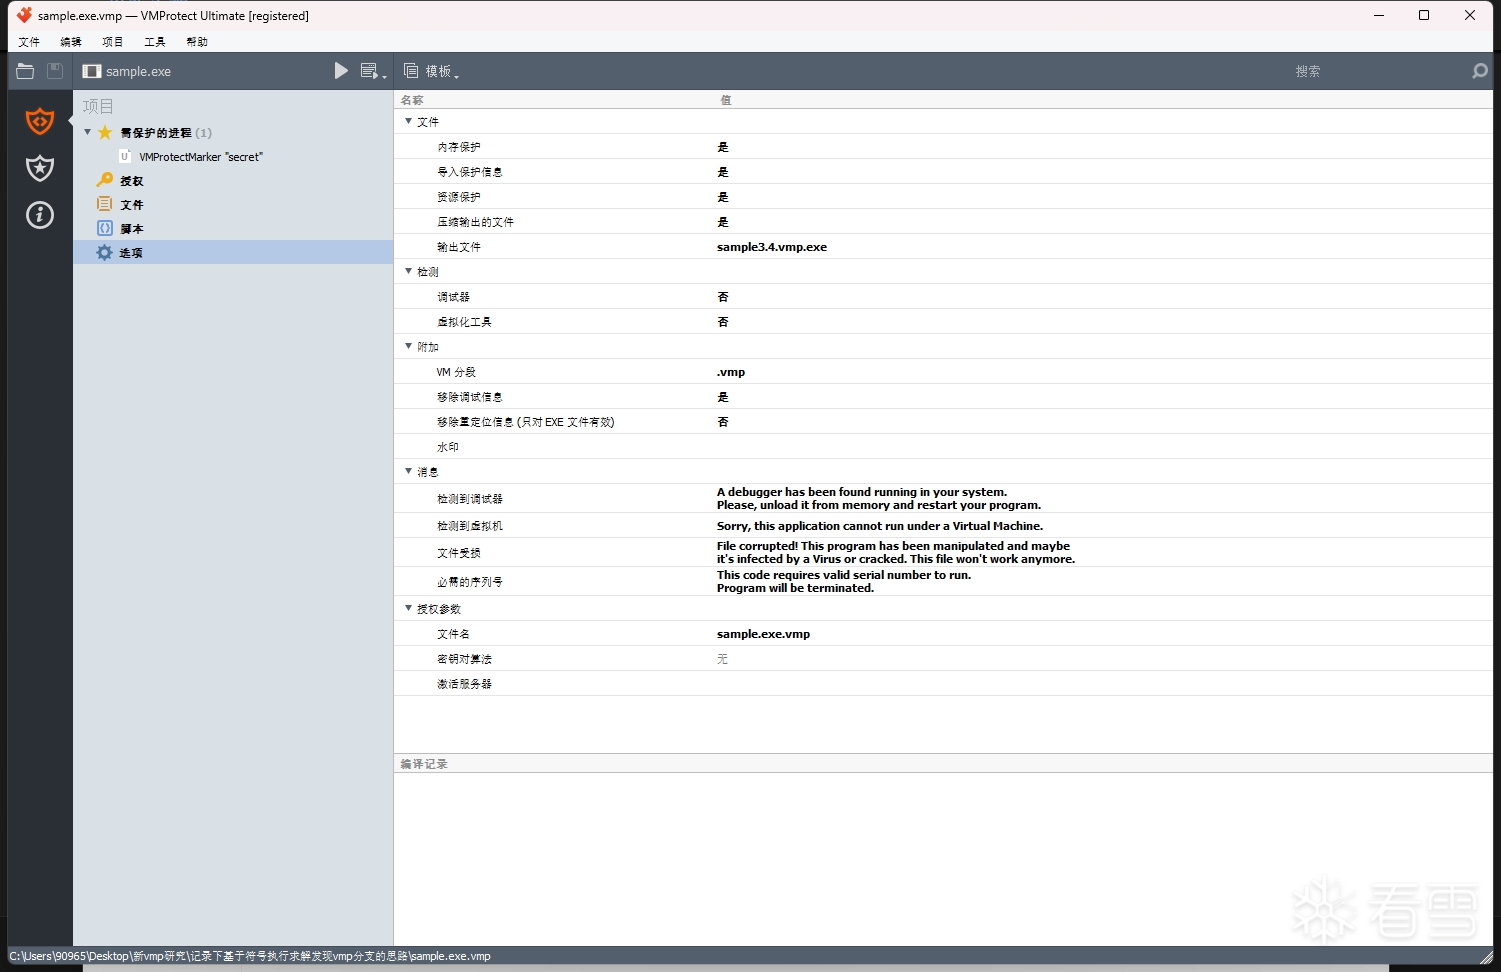Open the 编辑 menu
Screen dimensions: 1501x972
coord(71,42)
